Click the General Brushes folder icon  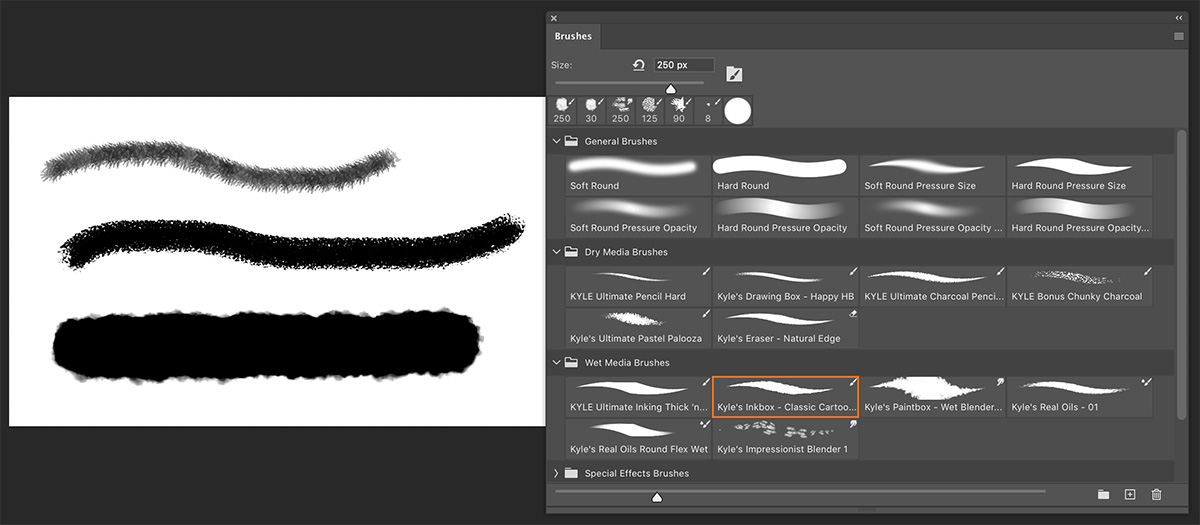pyautogui.click(x=572, y=142)
